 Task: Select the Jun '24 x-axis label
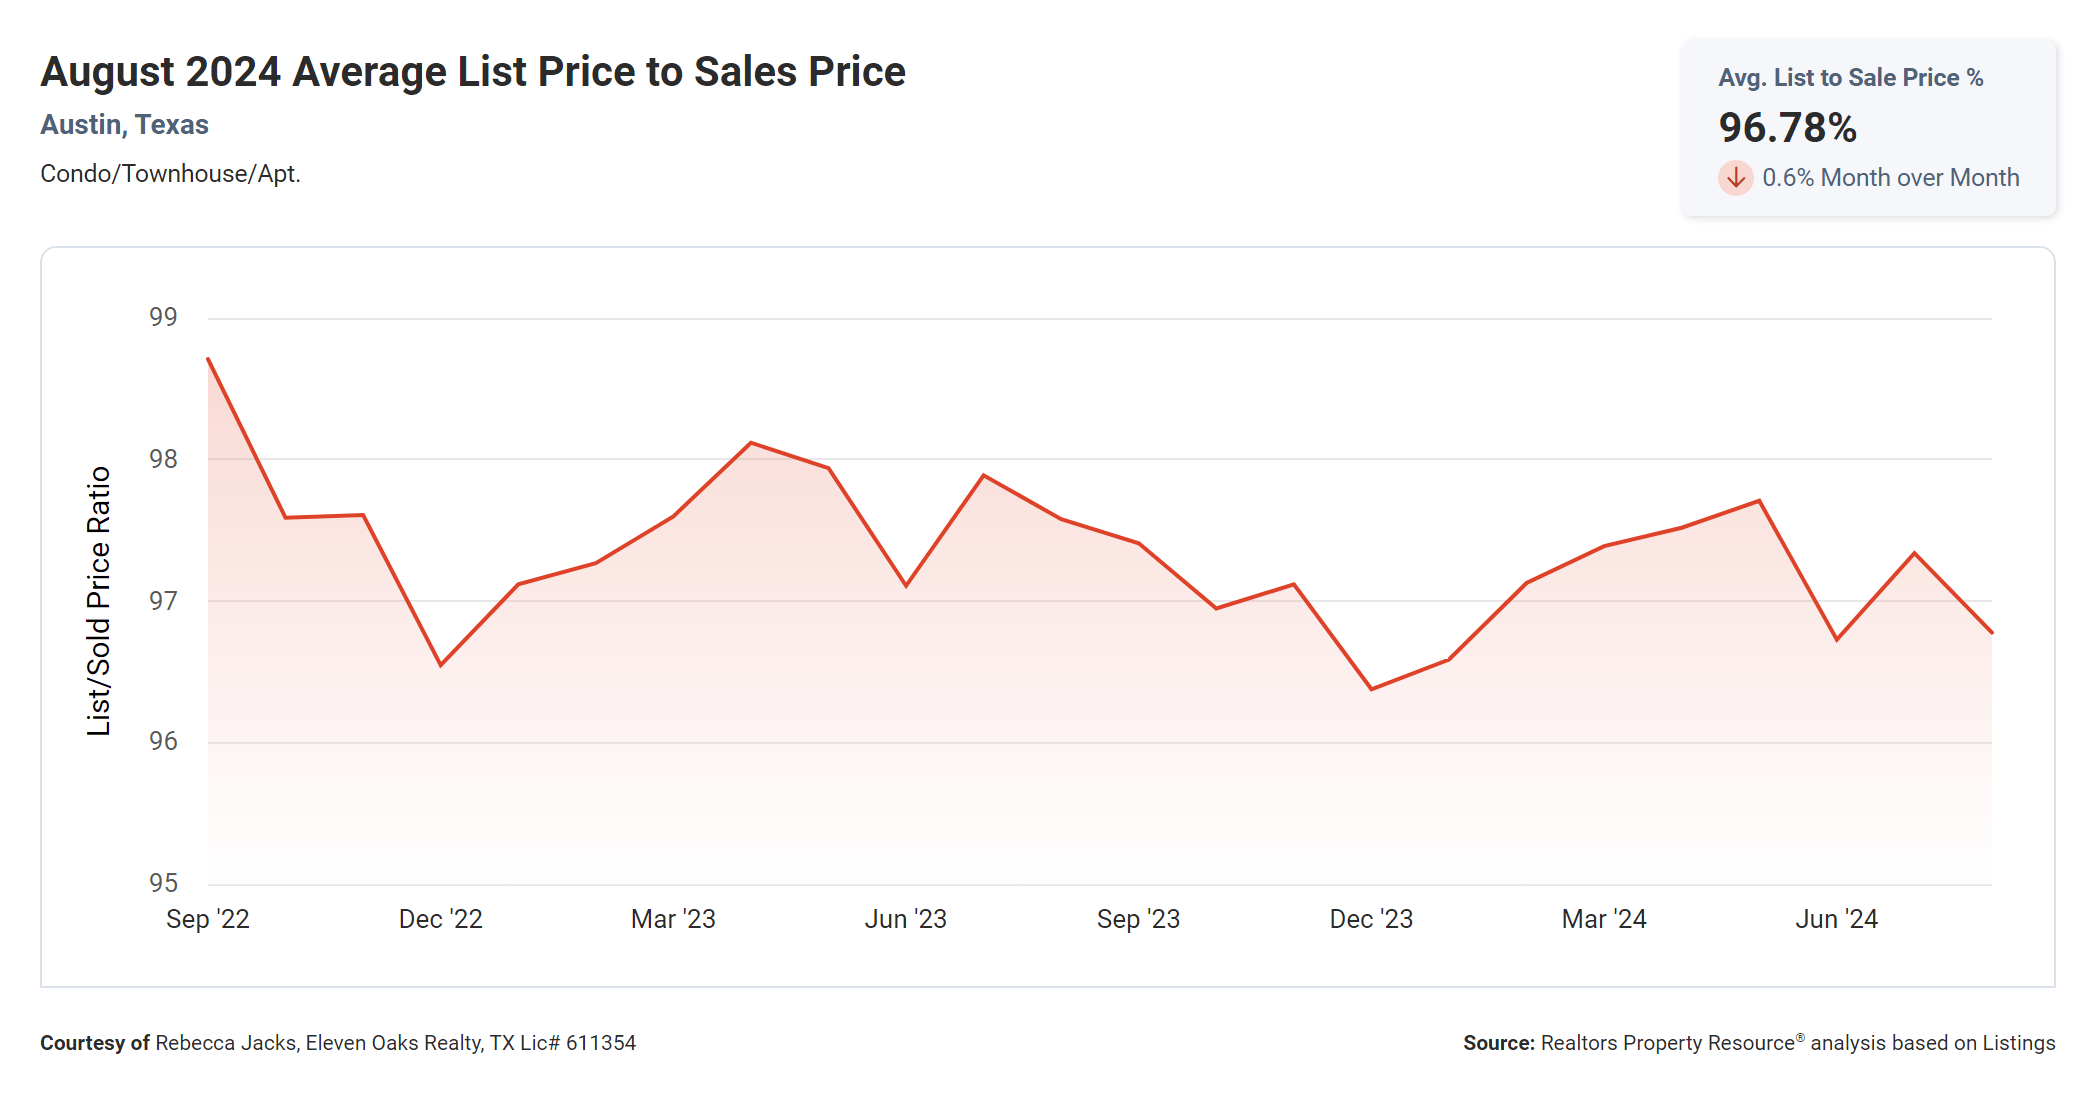tap(1836, 919)
